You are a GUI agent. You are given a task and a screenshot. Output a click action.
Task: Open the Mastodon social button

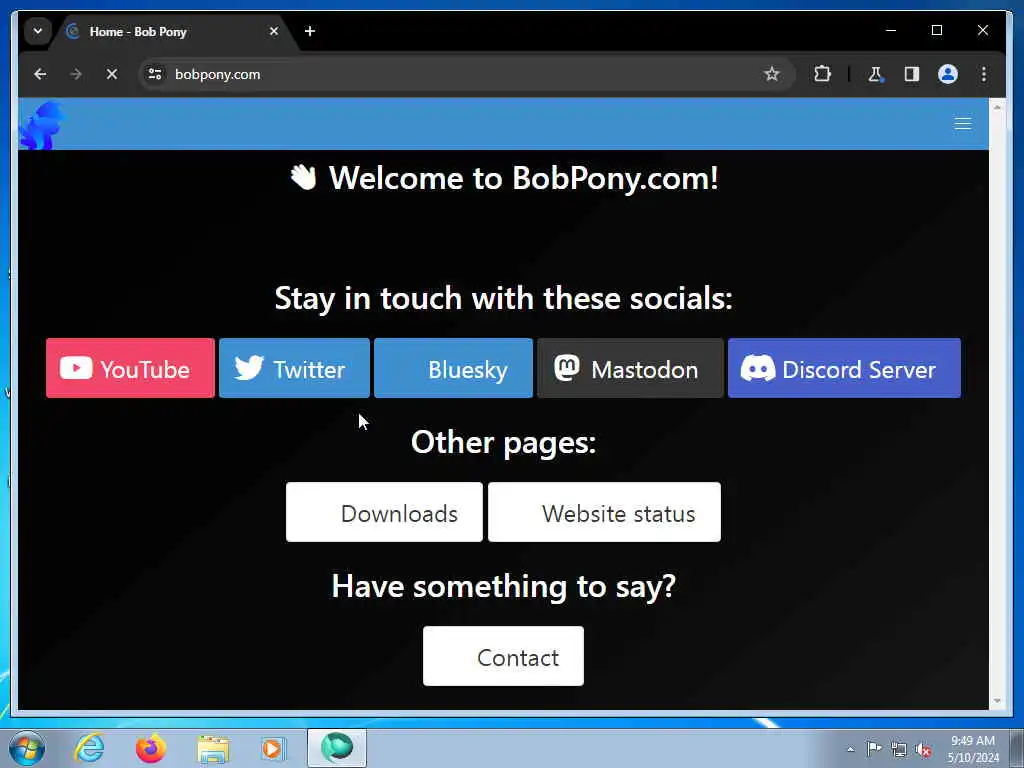[x=630, y=368]
